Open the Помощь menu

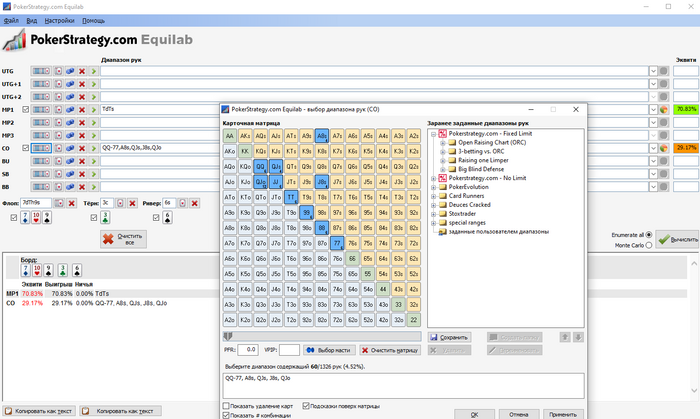point(93,21)
